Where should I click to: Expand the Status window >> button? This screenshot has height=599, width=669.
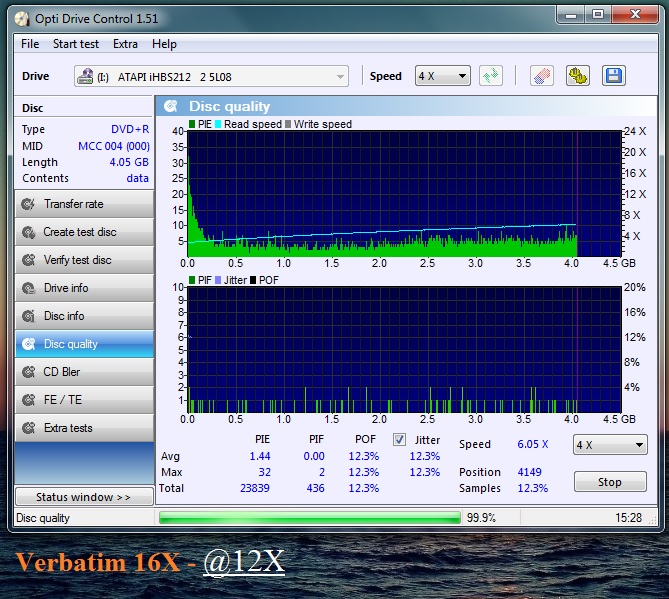click(x=84, y=497)
